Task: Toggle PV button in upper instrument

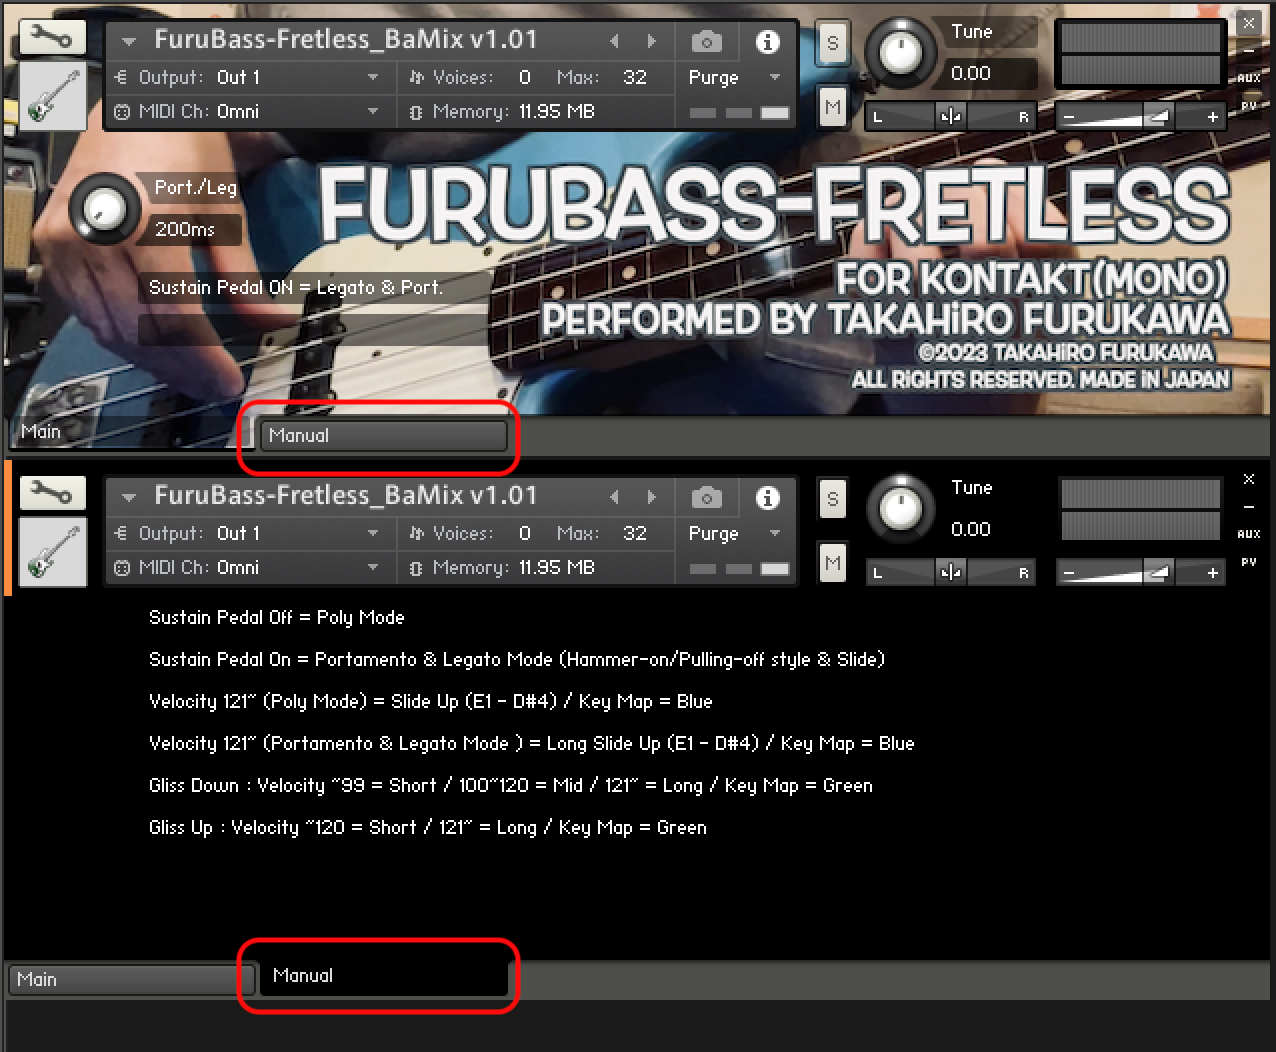Action: (1249, 106)
